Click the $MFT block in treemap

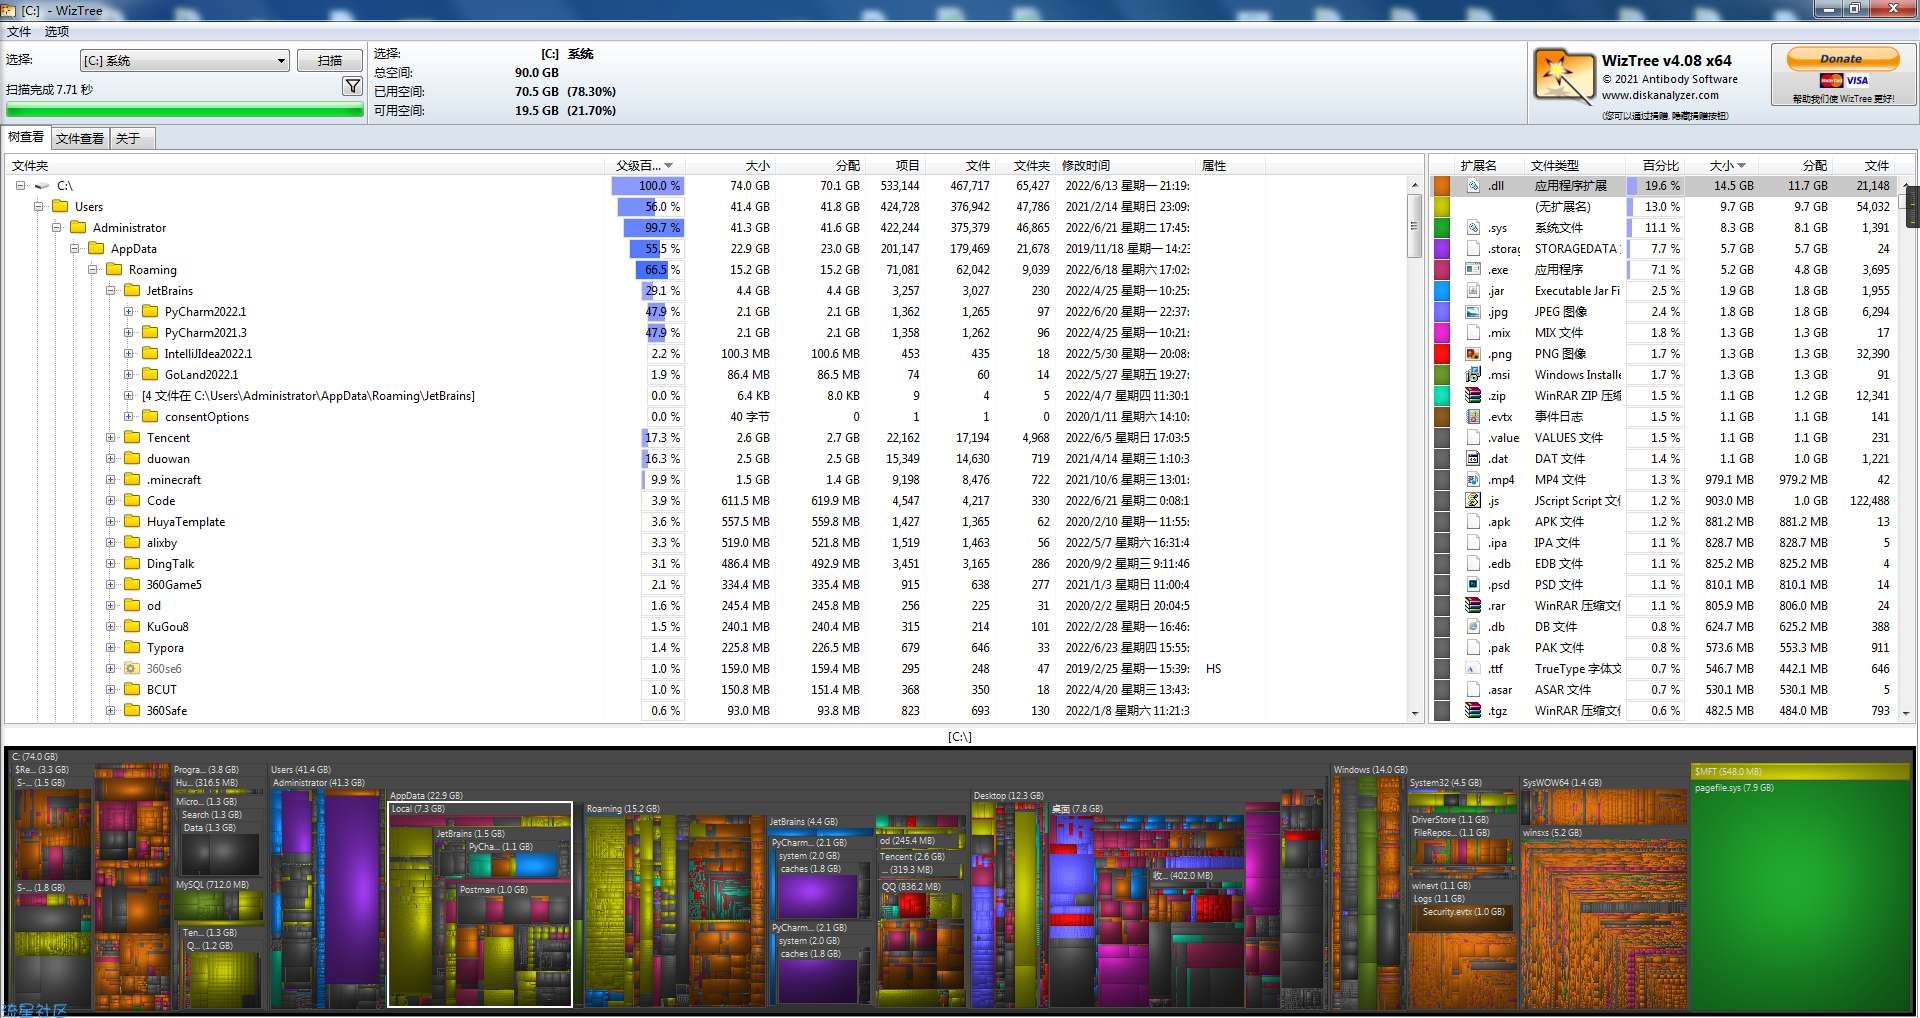[x=1800, y=772]
